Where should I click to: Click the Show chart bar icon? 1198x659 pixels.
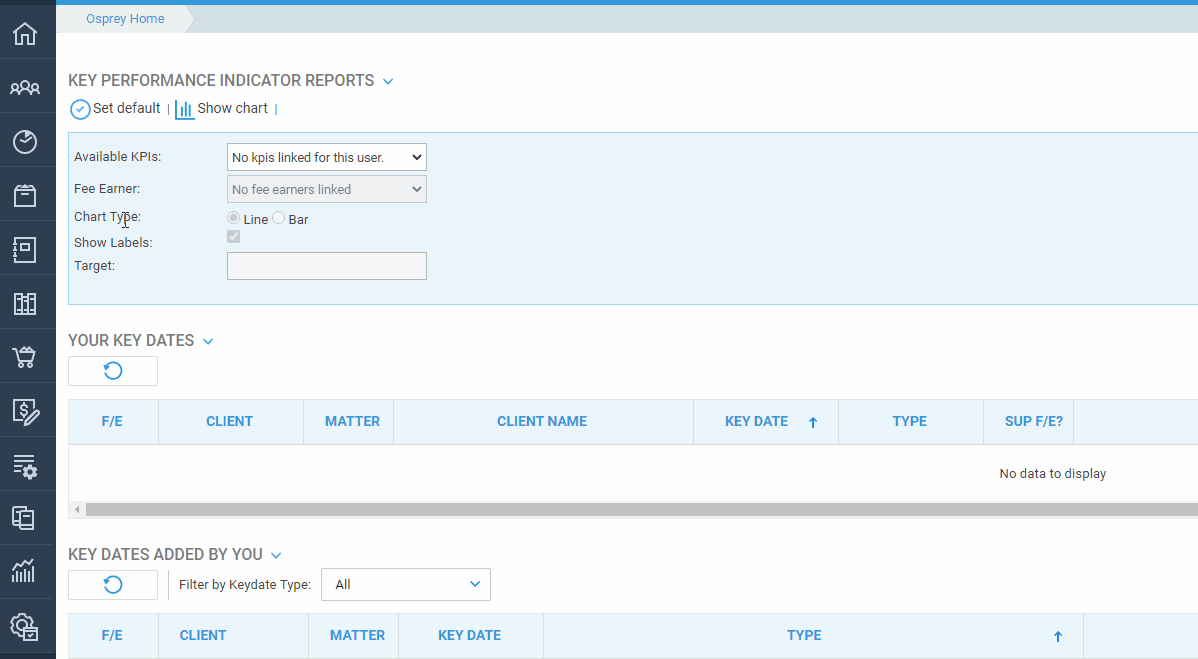[184, 109]
